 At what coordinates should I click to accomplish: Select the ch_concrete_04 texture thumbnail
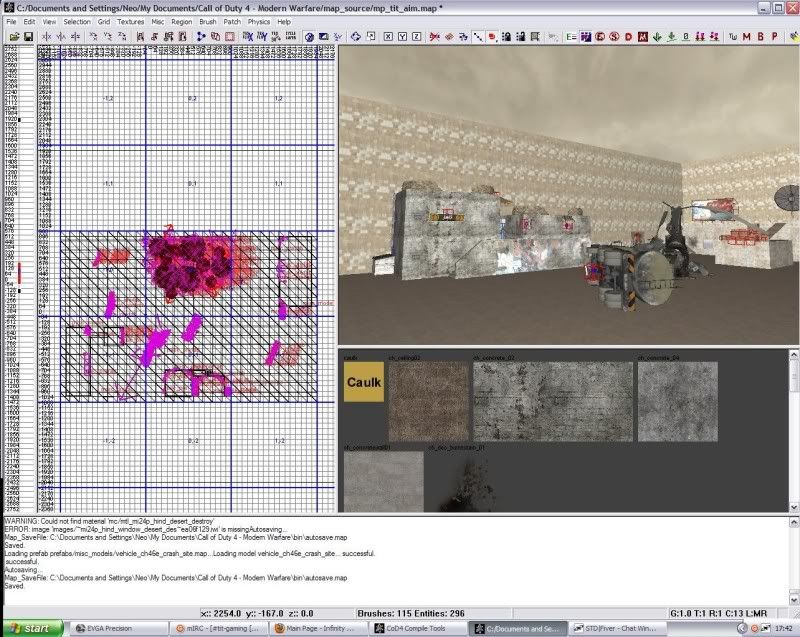(677, 400)
